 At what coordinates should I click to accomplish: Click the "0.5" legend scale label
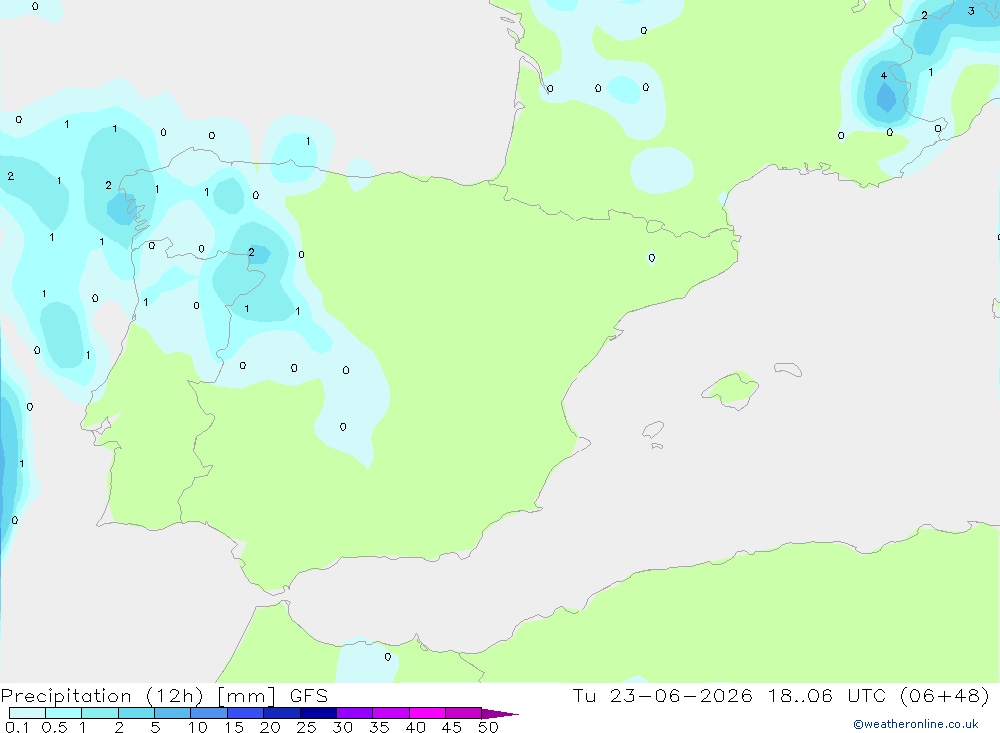(x=54, y=727)
